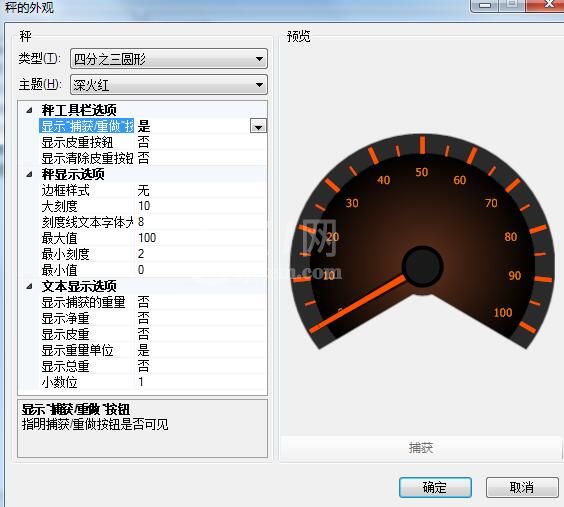Image resolution: width=564 pixels, height=507 pixels.
Task: Click the 显示捕获的重量 property row
Action: click(153, 302)
